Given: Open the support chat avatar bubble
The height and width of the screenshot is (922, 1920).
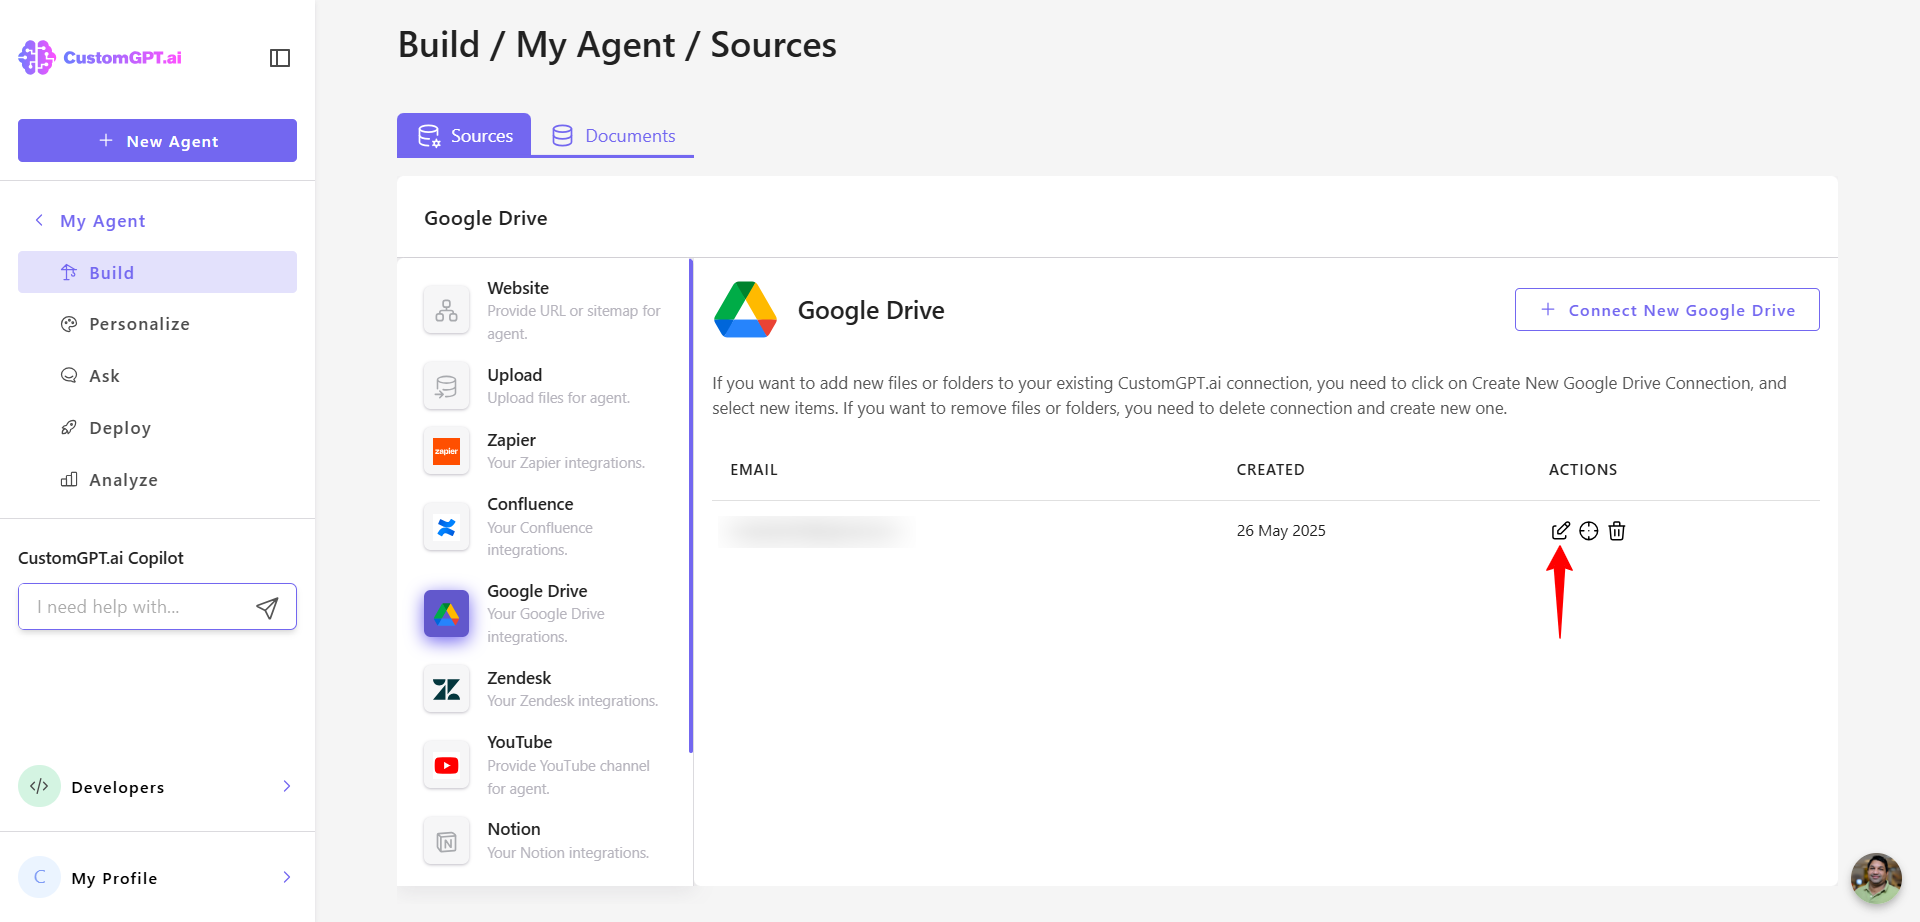Looking at the screenshot, I should coord(1876,878).
